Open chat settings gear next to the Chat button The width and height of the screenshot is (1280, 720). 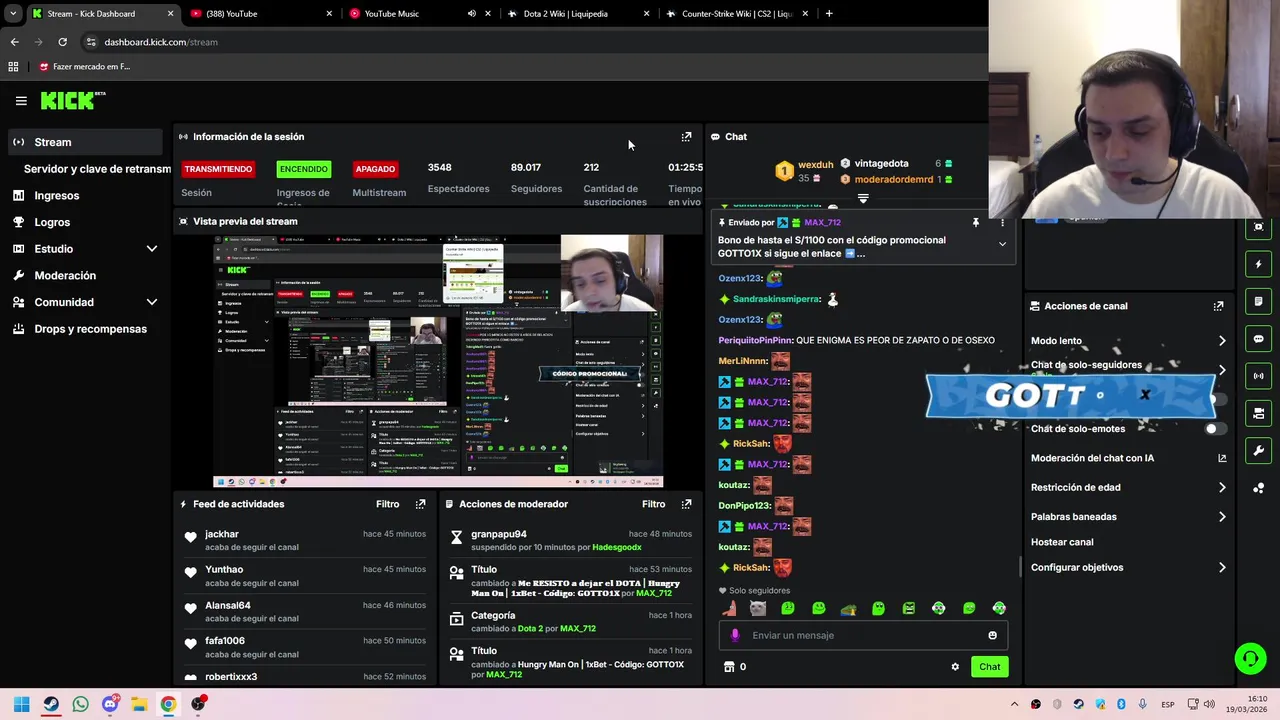click(x=955, y=667)
